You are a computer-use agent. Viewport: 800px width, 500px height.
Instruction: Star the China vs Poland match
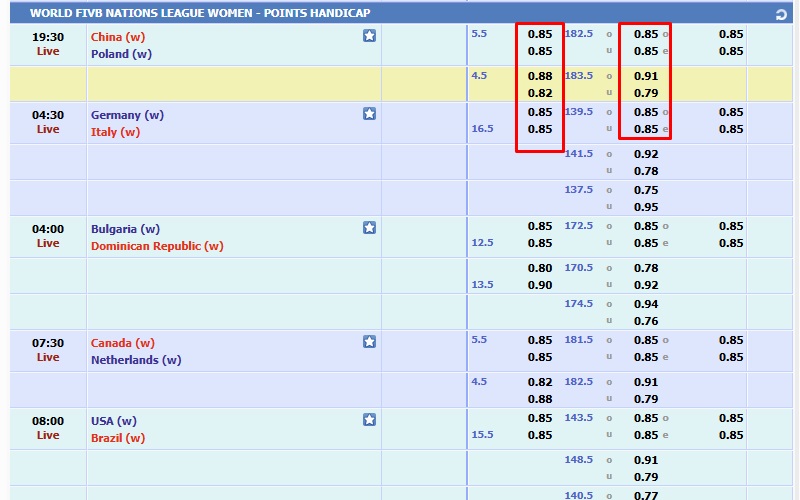[369, 36]
